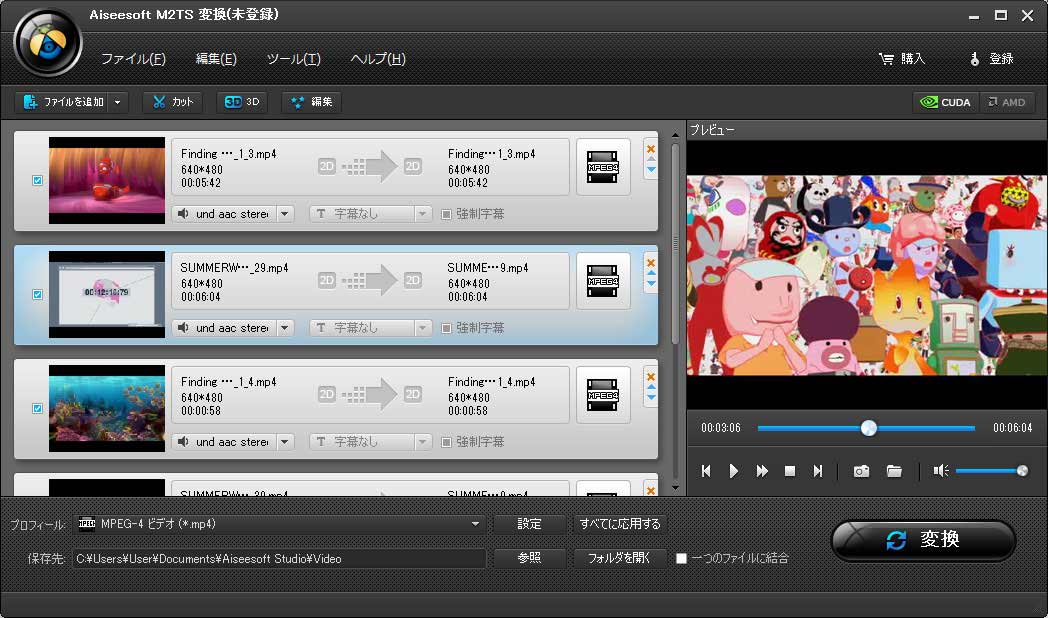The image size is (1048, 618).
Task: Expand the Add File dropdown arrow
Action: (x=119, y=102)
